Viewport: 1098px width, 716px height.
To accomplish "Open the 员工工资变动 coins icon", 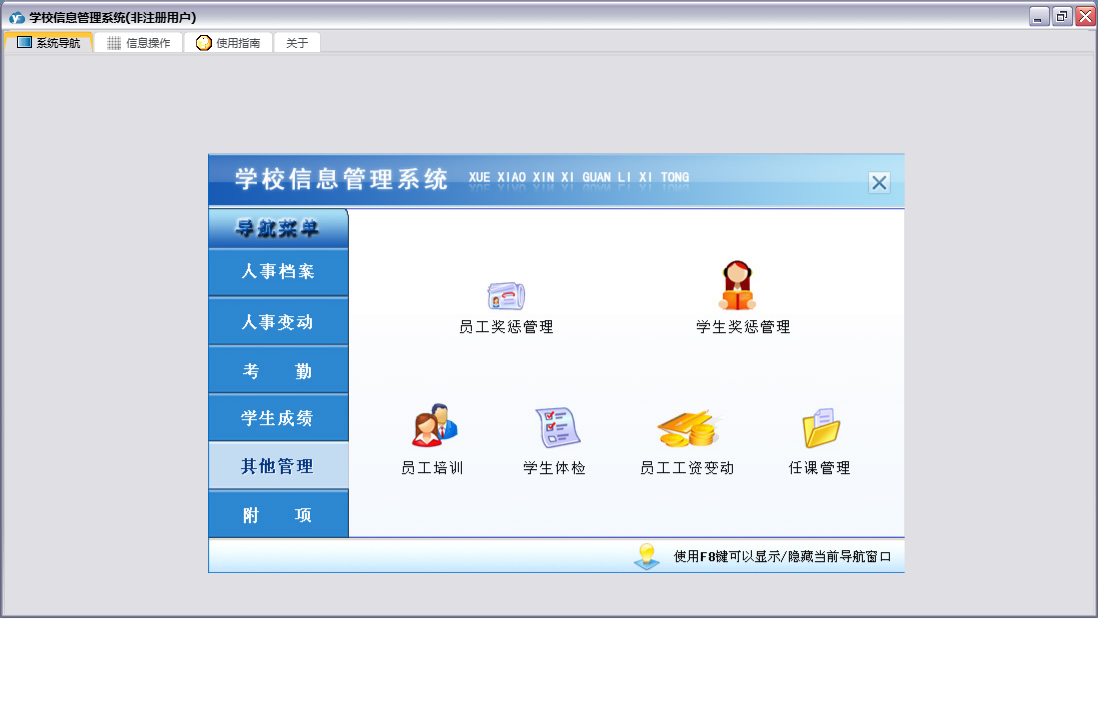I will pos(687,428).
